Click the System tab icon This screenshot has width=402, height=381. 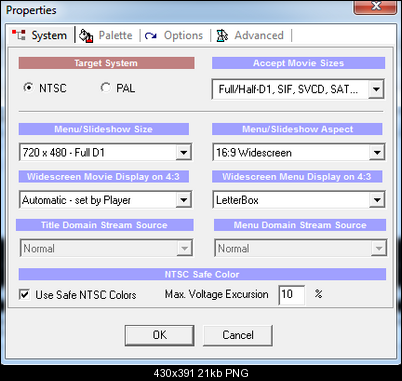coord(19,35)
